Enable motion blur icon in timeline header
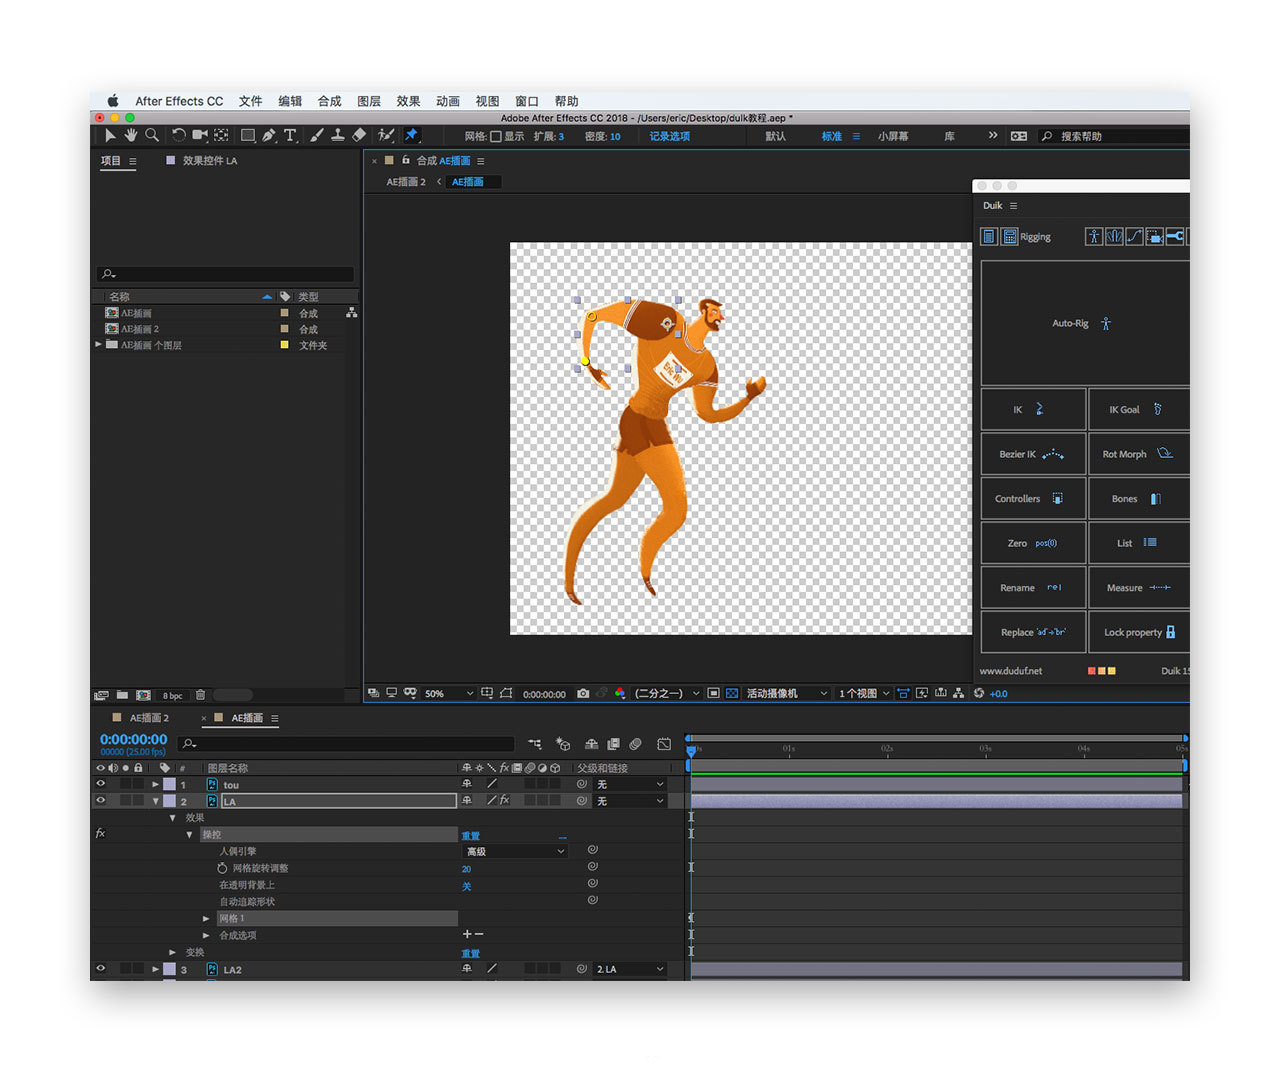1280x1074 pixels. click(635, 744)
